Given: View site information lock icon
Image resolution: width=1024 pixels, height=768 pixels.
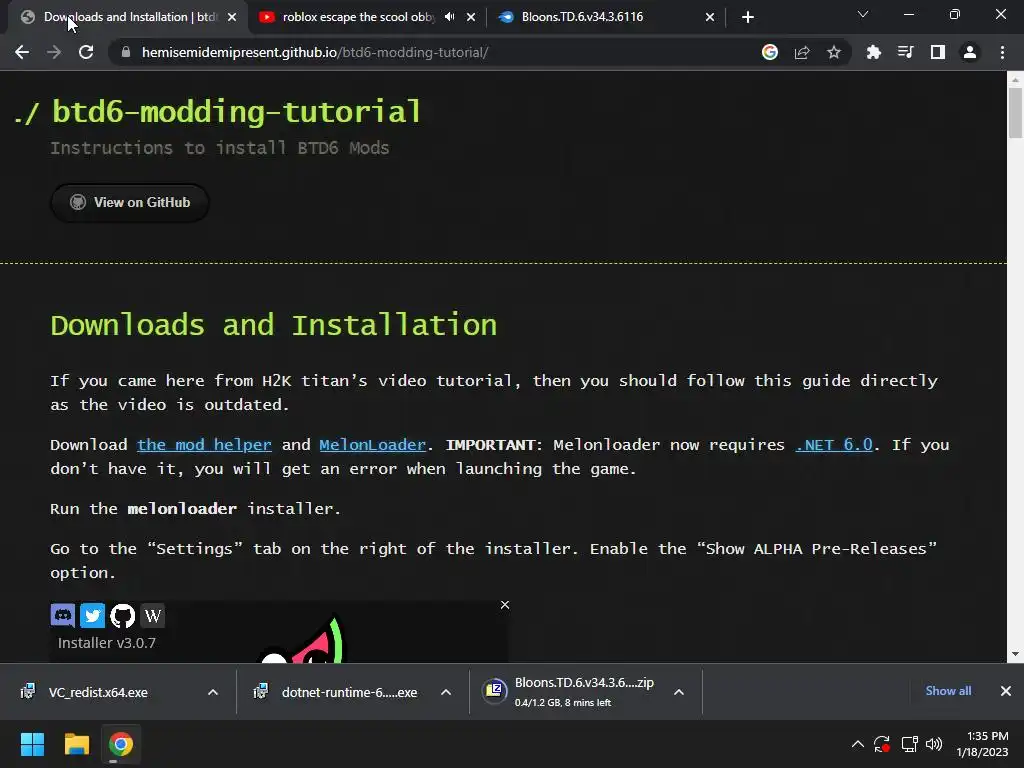Looking at the screenshot, I should (x=125, y=52).
